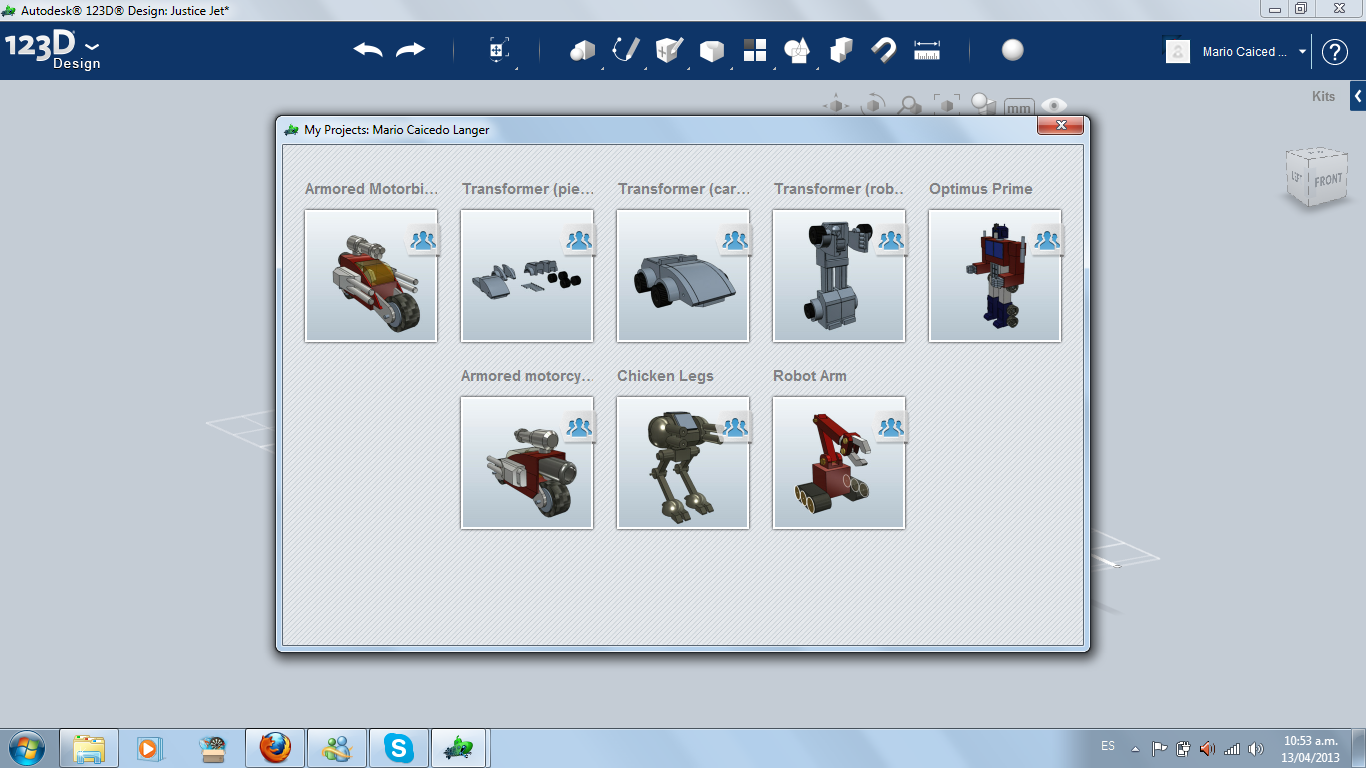
Task: Open Help with the question mark icon
Action: point(1335,52)
